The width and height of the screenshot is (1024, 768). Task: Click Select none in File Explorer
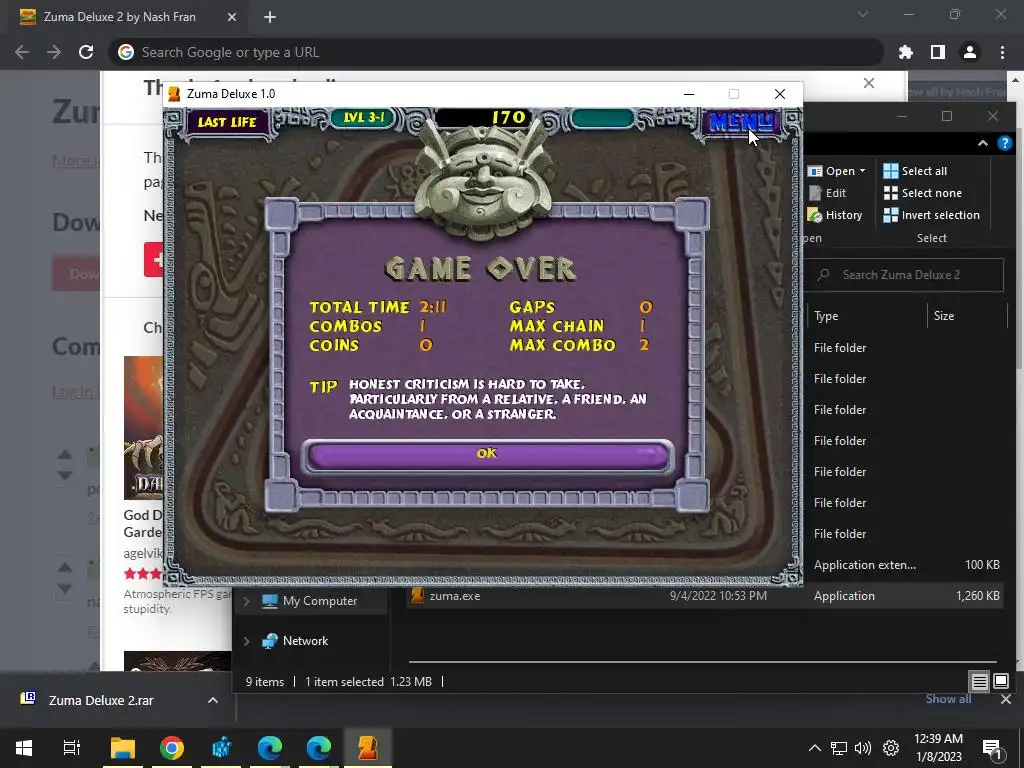pyautogui.click(x=922, y=193)
